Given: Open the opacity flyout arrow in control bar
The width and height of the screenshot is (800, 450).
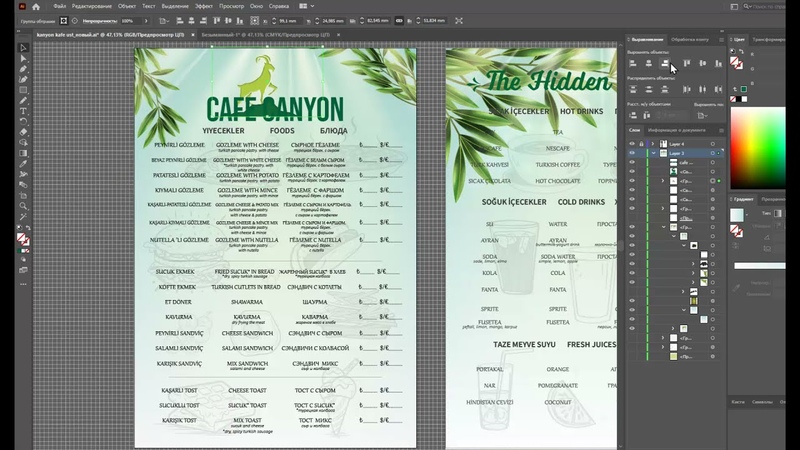Looking at the screenshot, I should (x=146, y=21).
